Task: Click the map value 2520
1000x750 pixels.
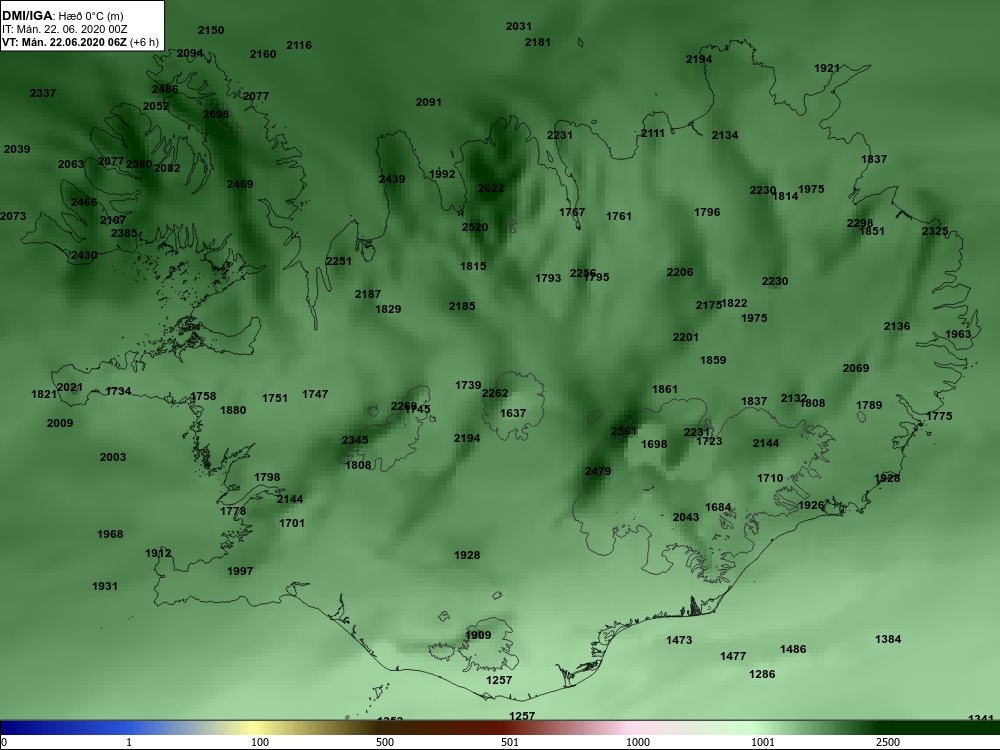Action: pyautogui.click(x=474, y=227)
